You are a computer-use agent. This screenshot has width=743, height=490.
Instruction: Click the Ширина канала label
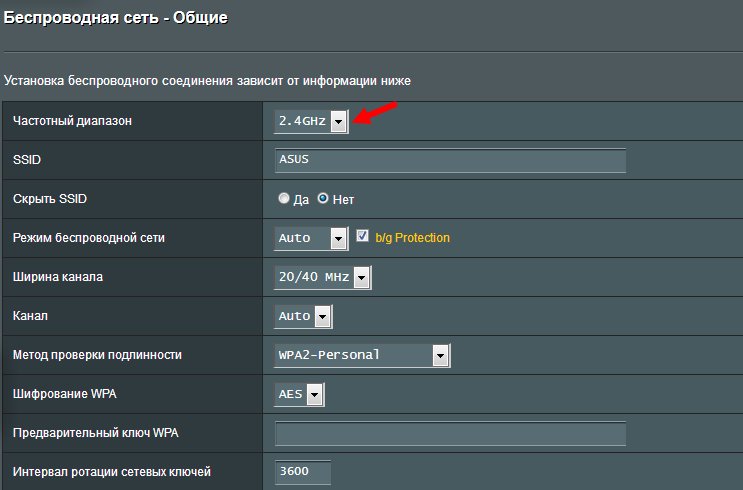(x=57, y=277)
